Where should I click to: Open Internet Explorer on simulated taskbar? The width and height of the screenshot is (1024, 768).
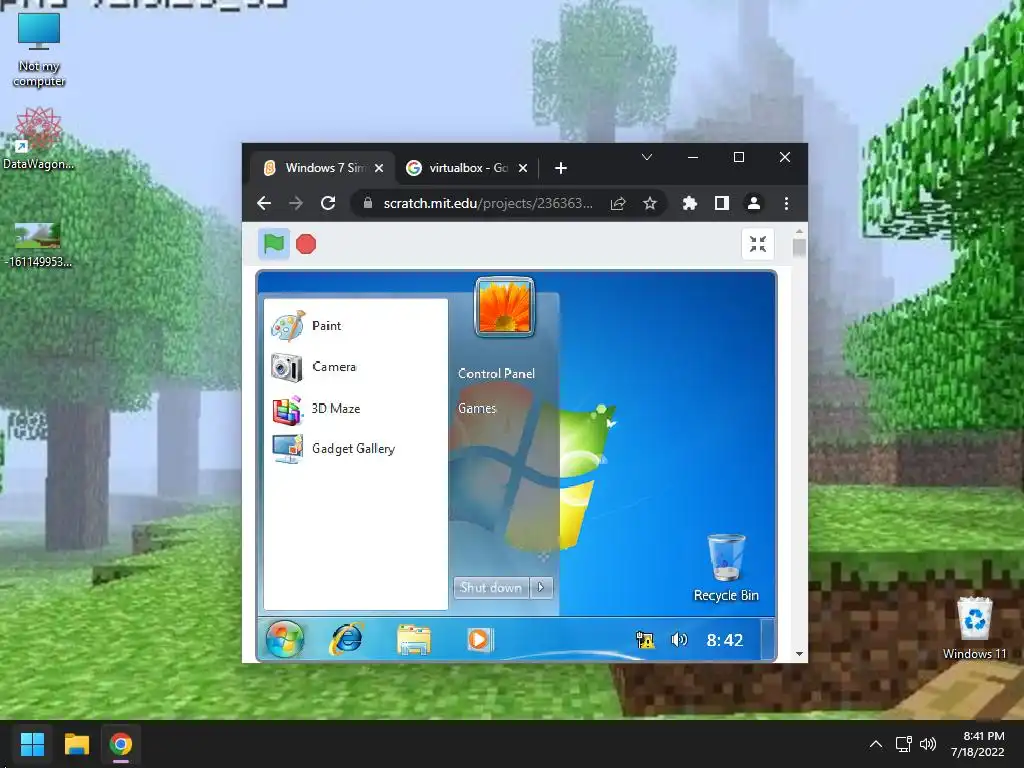tap(347, 639)
